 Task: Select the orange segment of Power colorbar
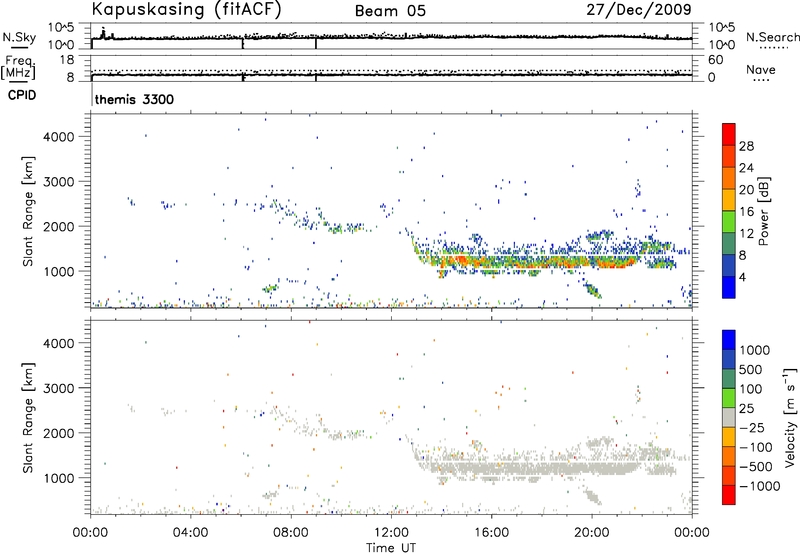pyautogui.click(x=729, y=179)
